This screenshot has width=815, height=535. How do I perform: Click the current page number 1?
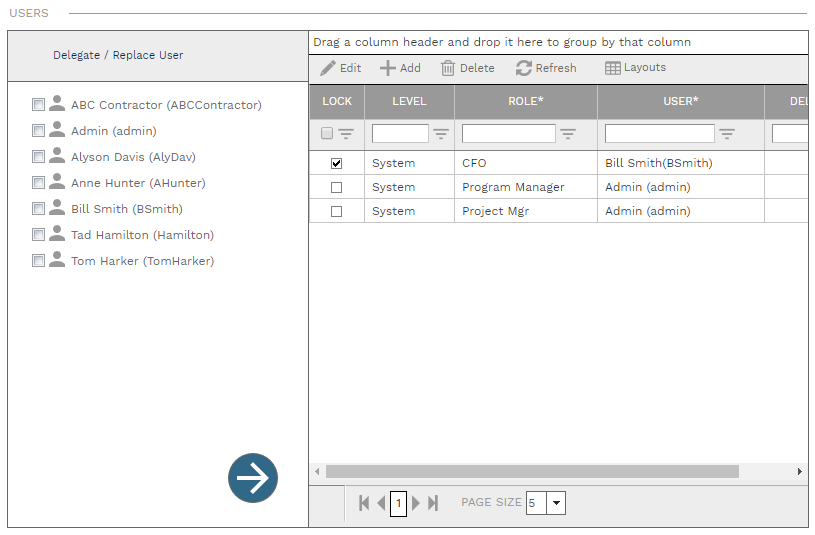coord(398,503)
